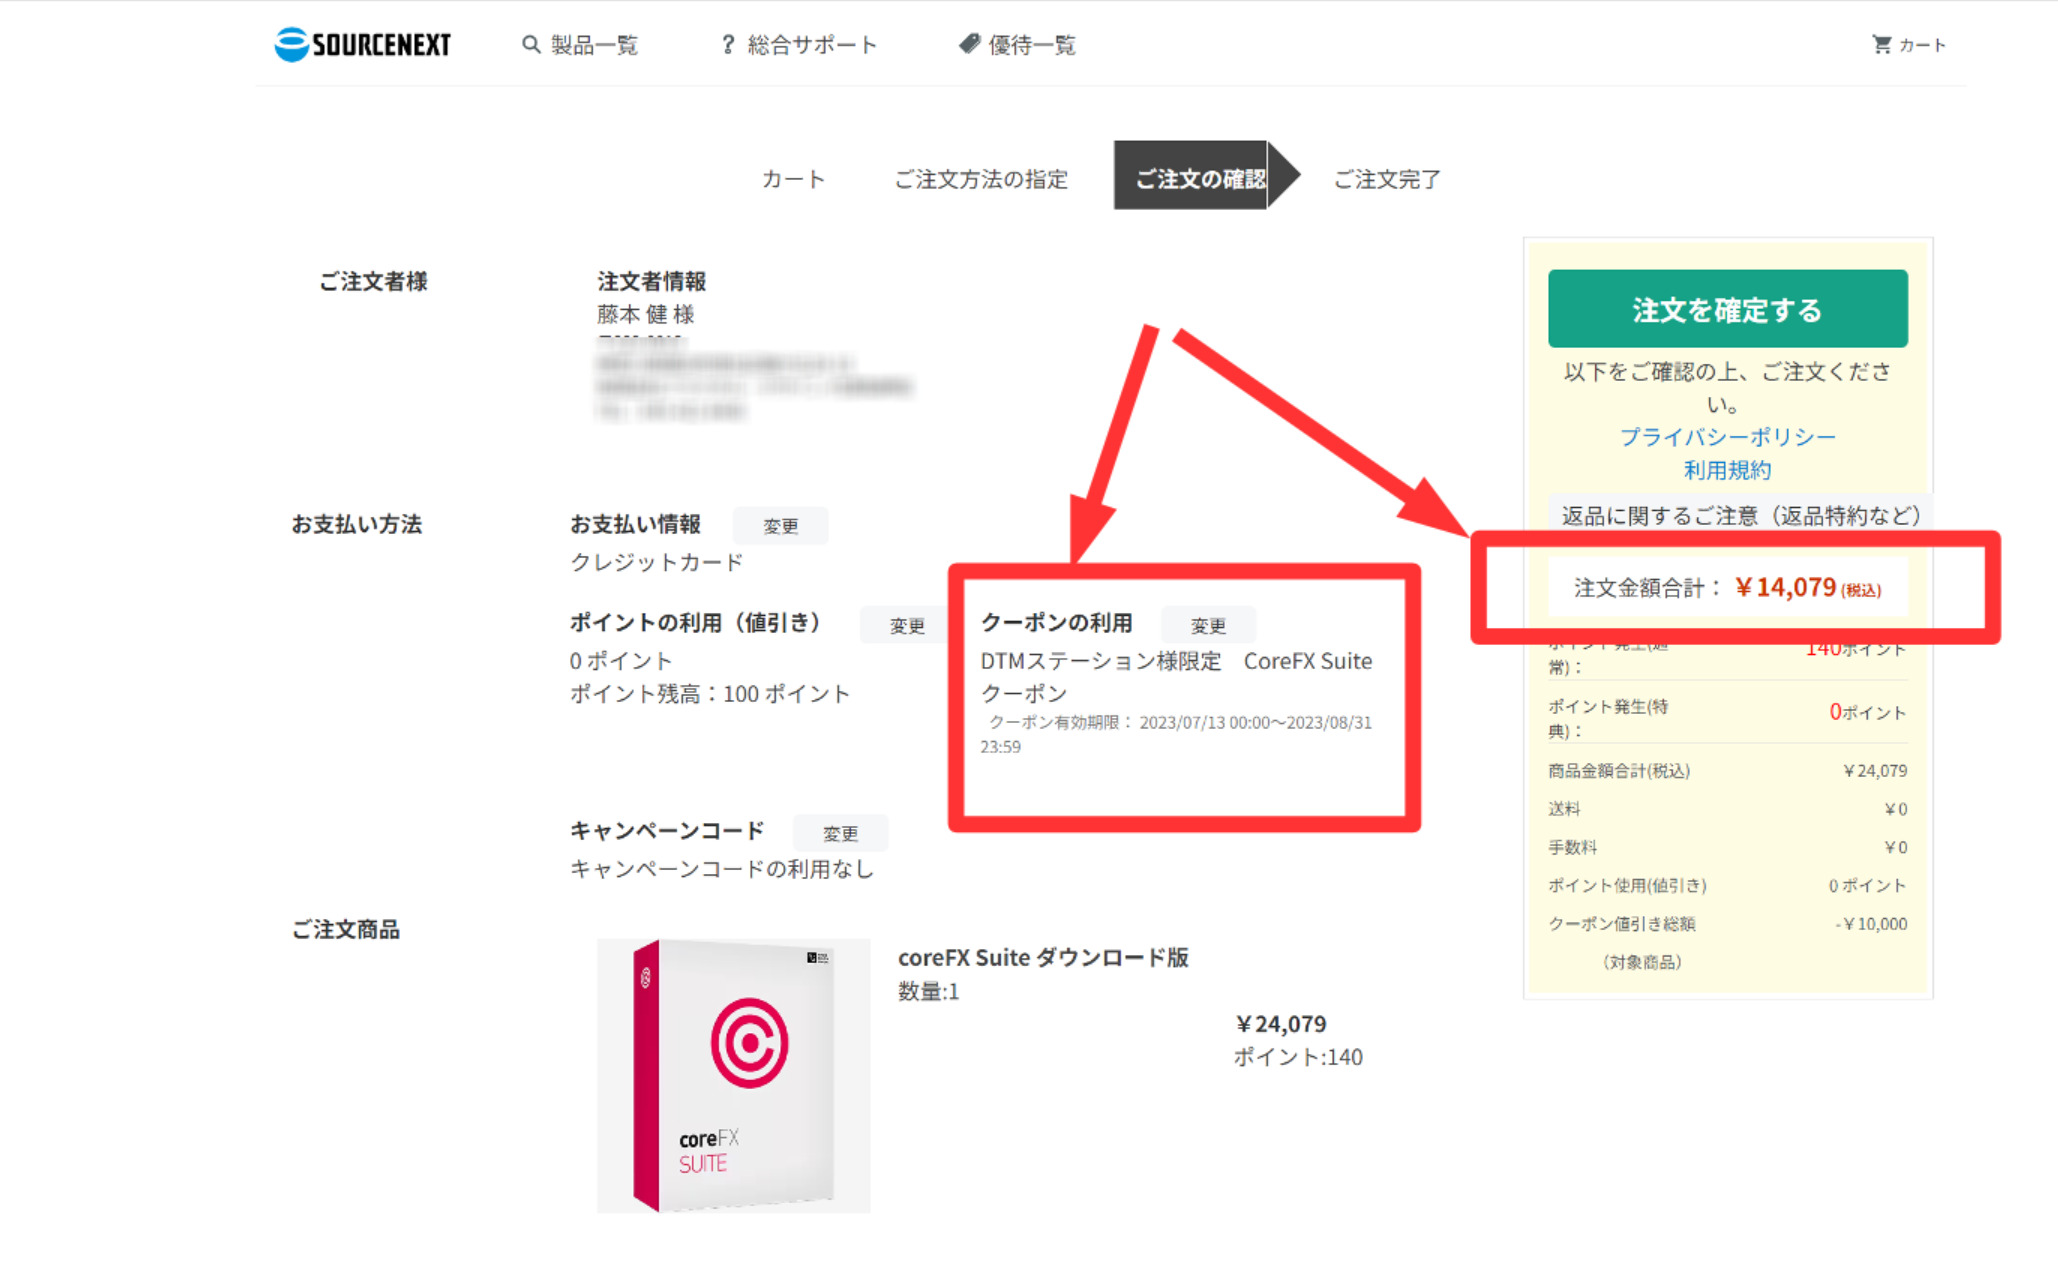Screen dimensions: 2058x1276
Task: Click the question mark icon beside 総合サポート
Action: 728,45
